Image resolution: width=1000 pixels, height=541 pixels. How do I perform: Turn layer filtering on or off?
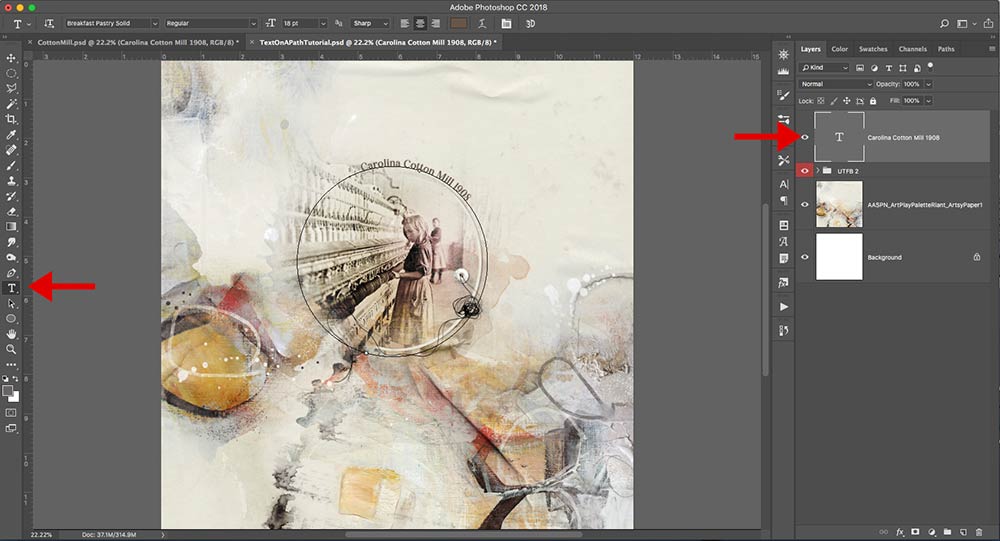pos(930,66)
